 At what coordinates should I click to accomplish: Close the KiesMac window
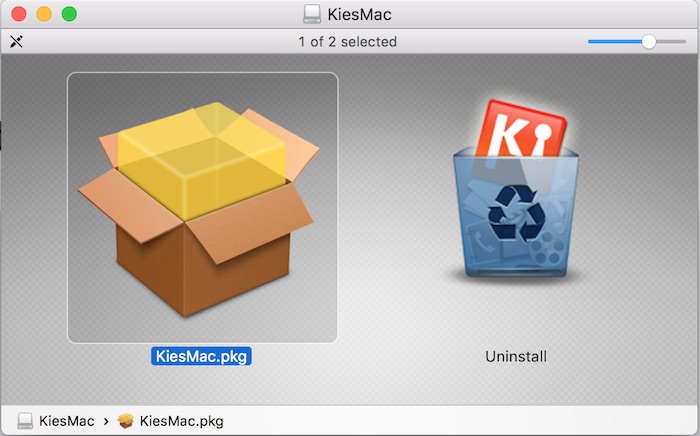19,14
